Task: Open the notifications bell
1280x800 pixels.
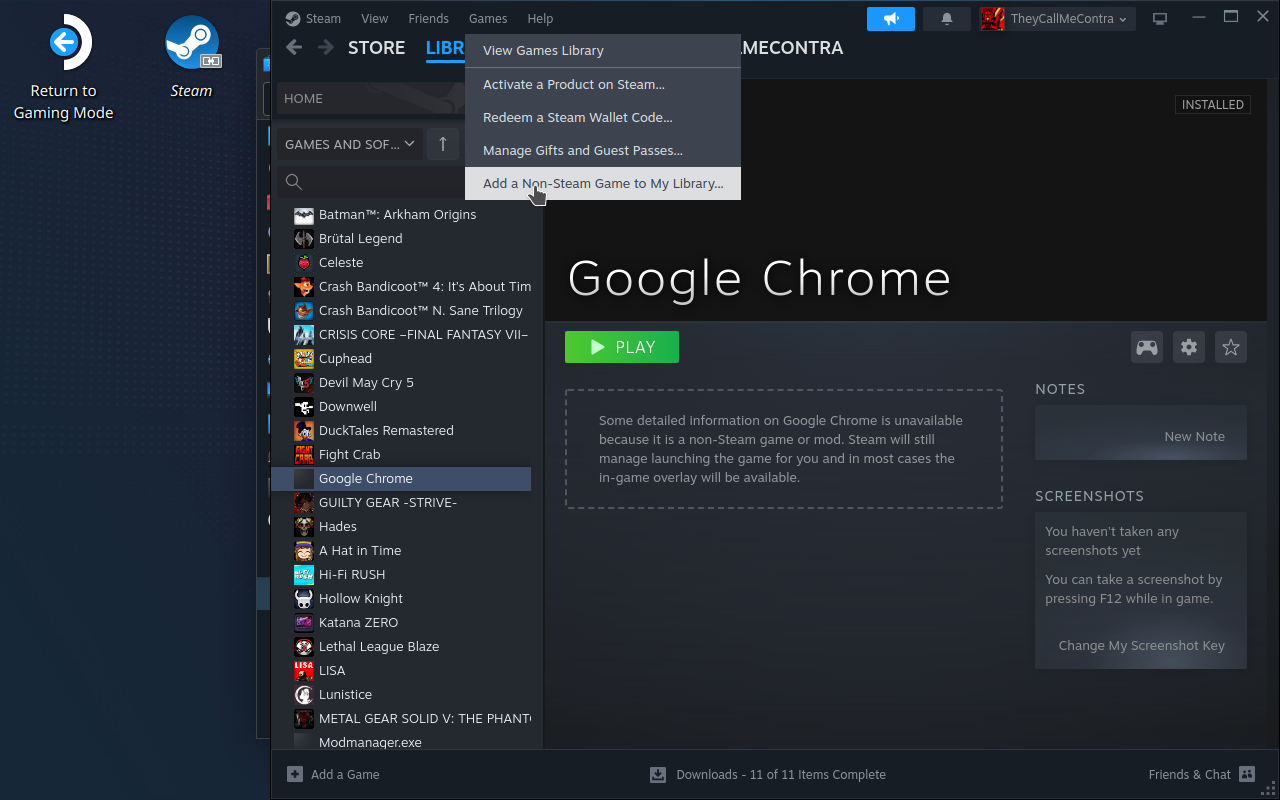Action: (947, 18)
